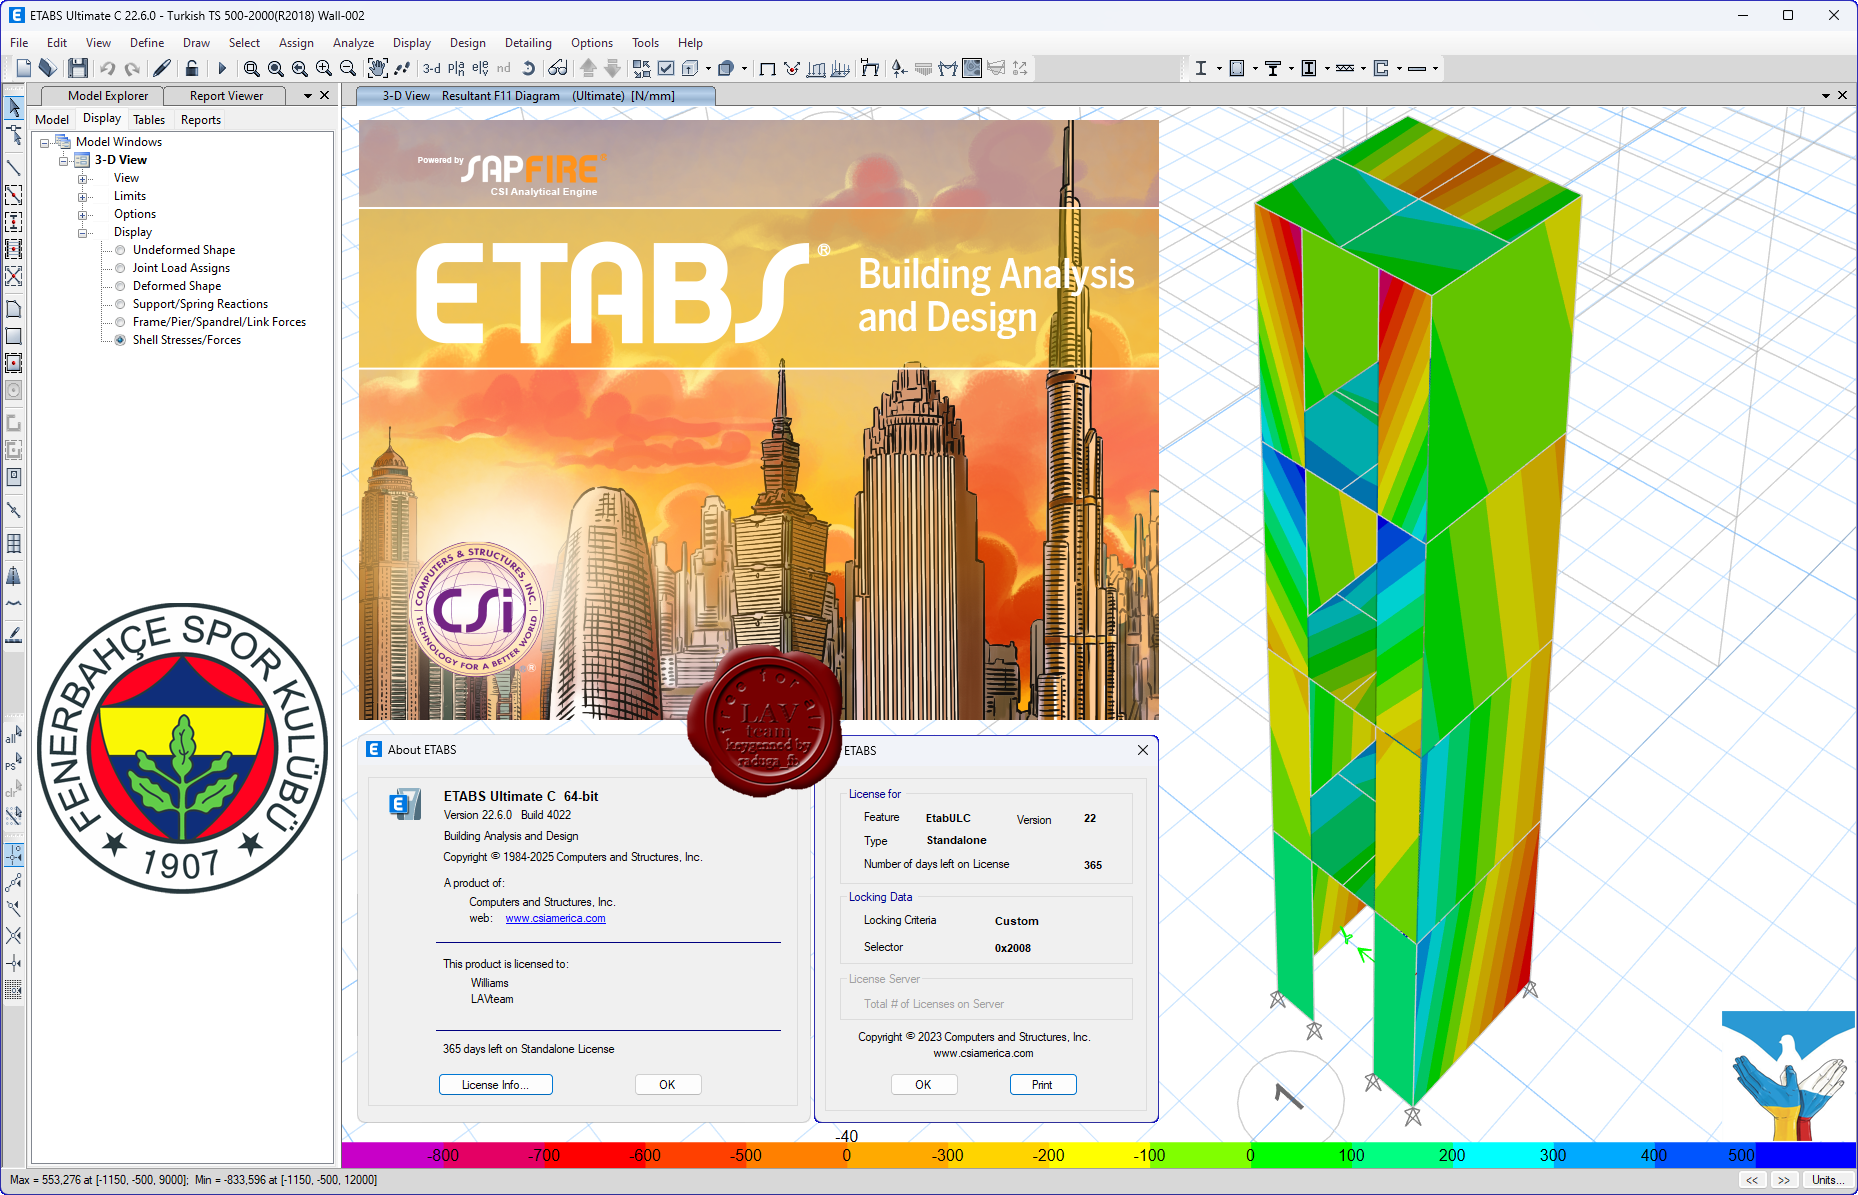This screenshot has height=1195, width=1858.
Task: Restore Previous Zoom magnifier icon
Action: pos(300,68)
